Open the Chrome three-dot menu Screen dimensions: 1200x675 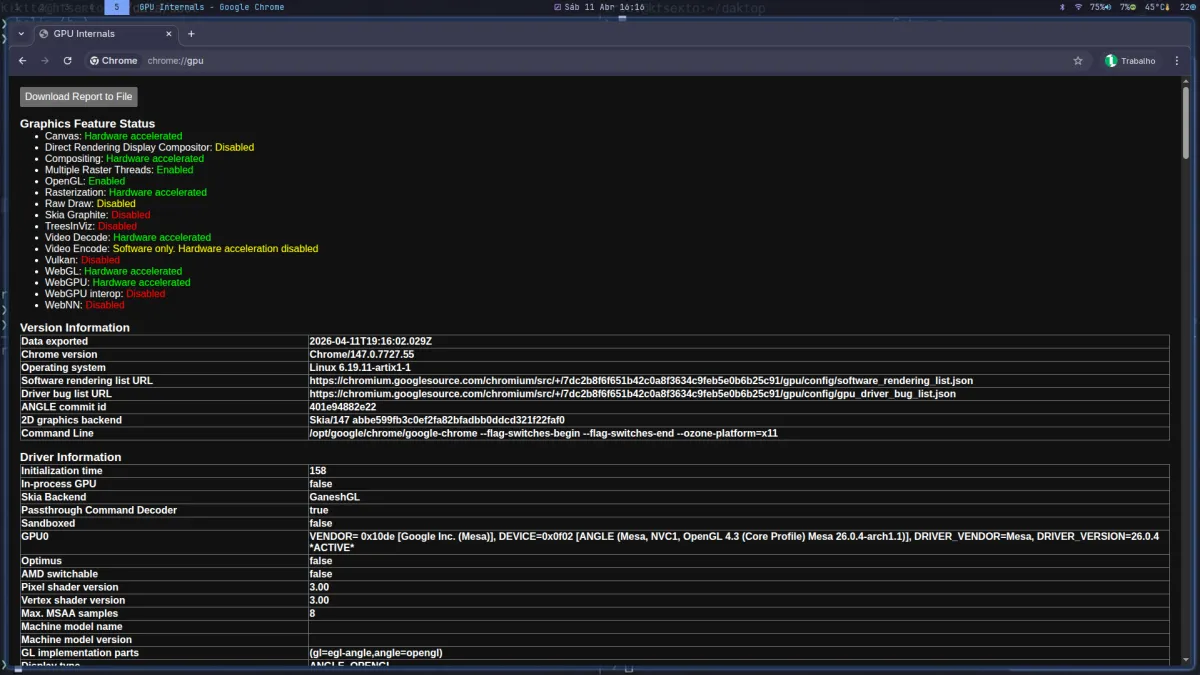click(1178, 61)
